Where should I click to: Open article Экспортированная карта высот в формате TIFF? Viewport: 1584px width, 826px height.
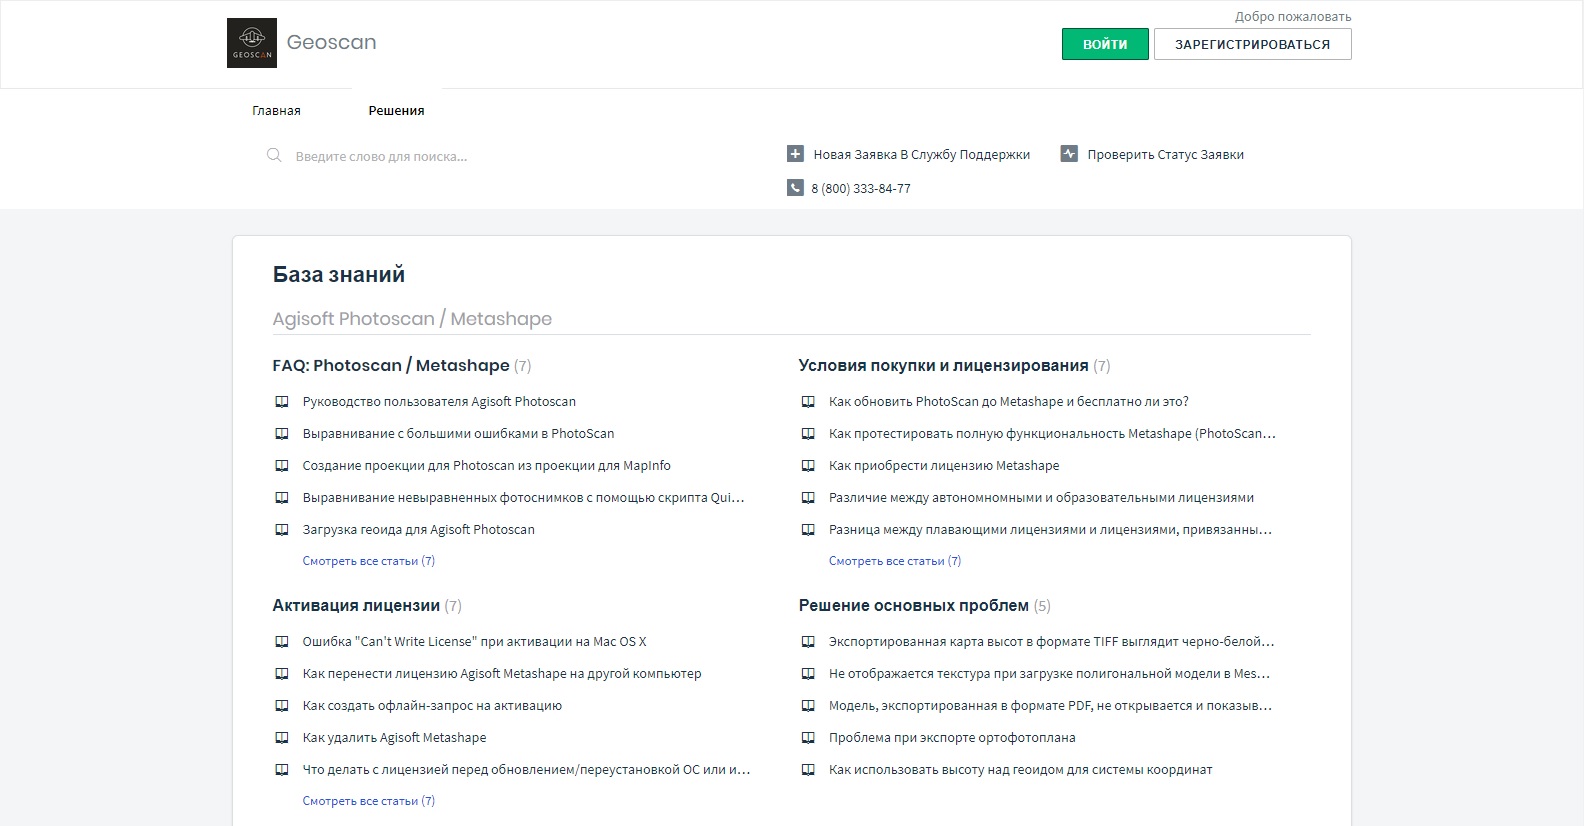[1051, 642]
